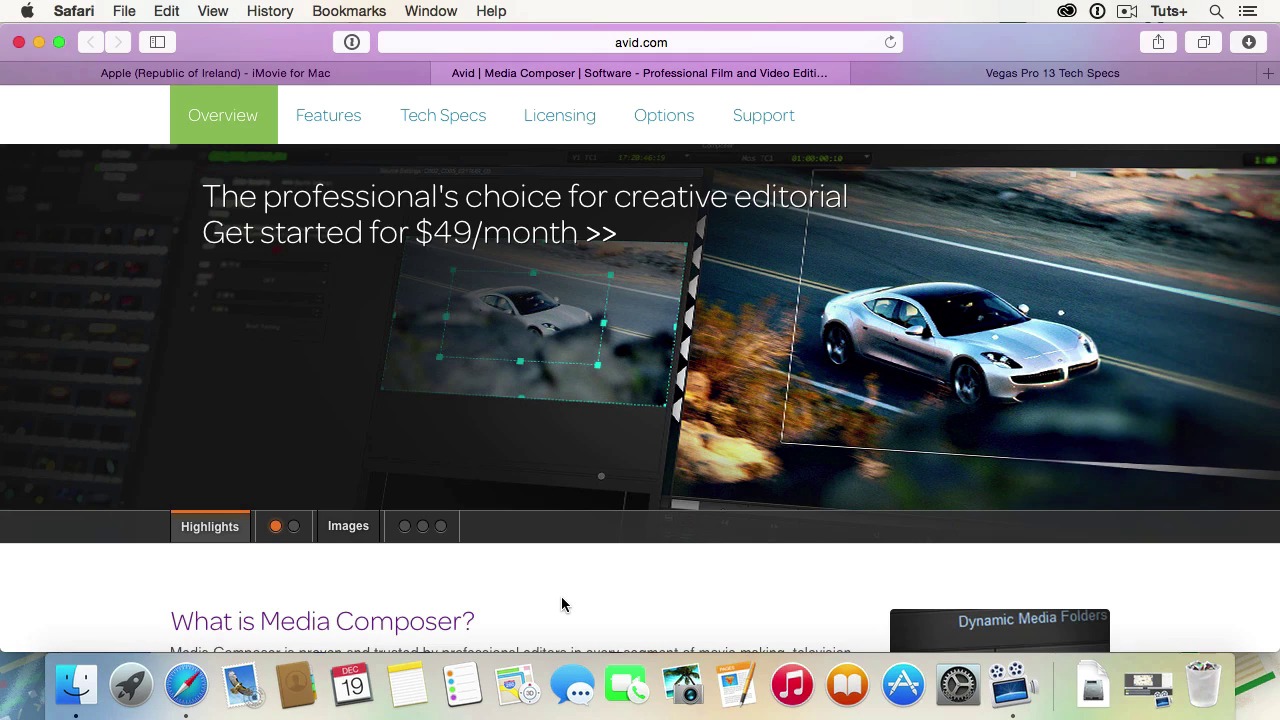Open FaceTime from the Dock
Screen dimensions: 1280x720
coord(627,685)
